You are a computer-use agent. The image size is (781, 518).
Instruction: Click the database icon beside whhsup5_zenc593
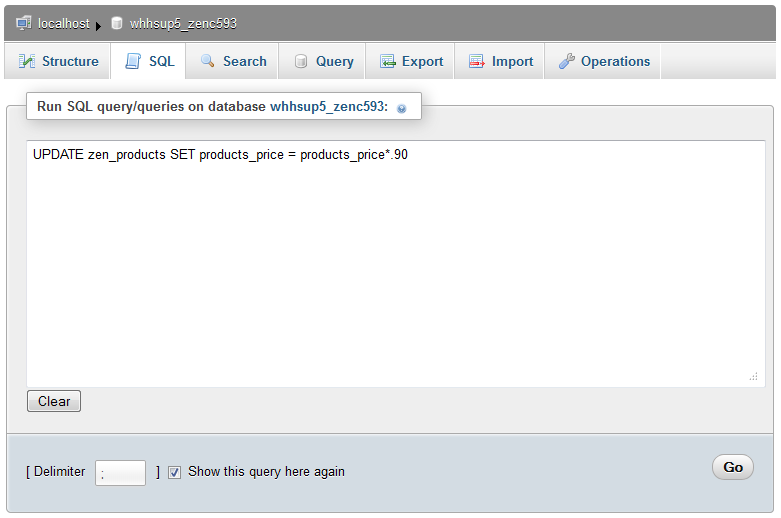pos(117,22)
